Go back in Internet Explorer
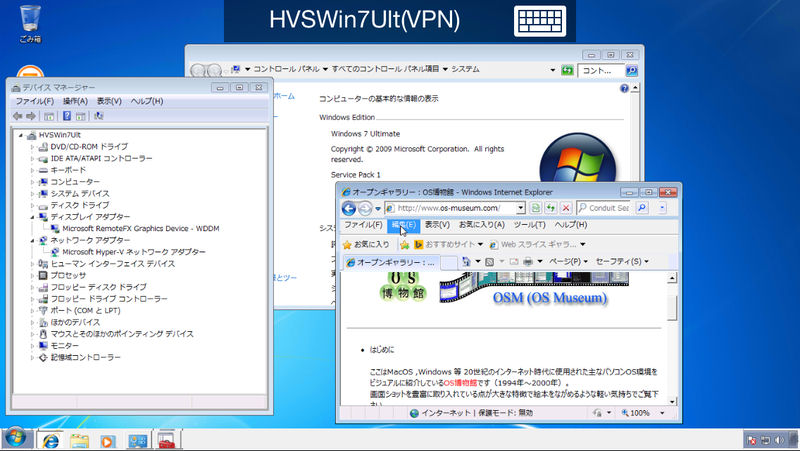Image resolution: width=800 pixels, height=451 pixels. [x=349, y=208]
